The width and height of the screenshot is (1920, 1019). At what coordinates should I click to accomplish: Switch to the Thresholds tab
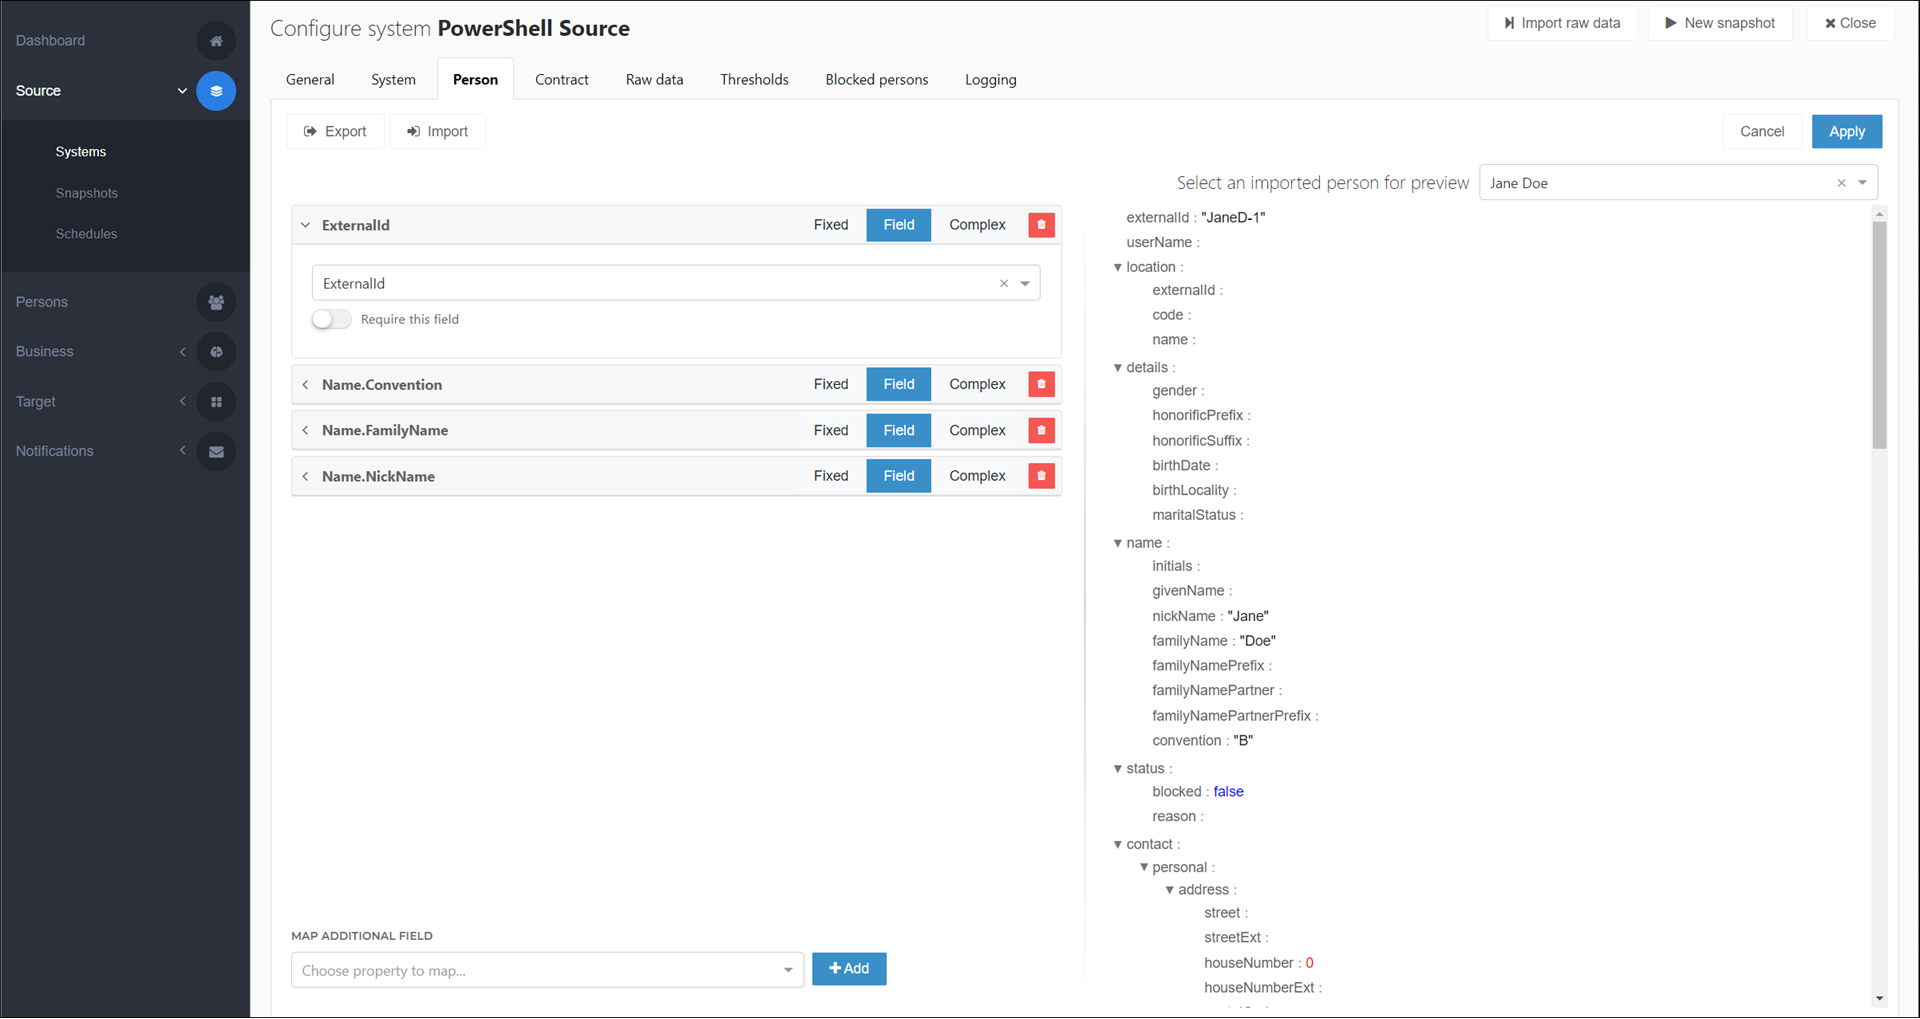point(754,80)
